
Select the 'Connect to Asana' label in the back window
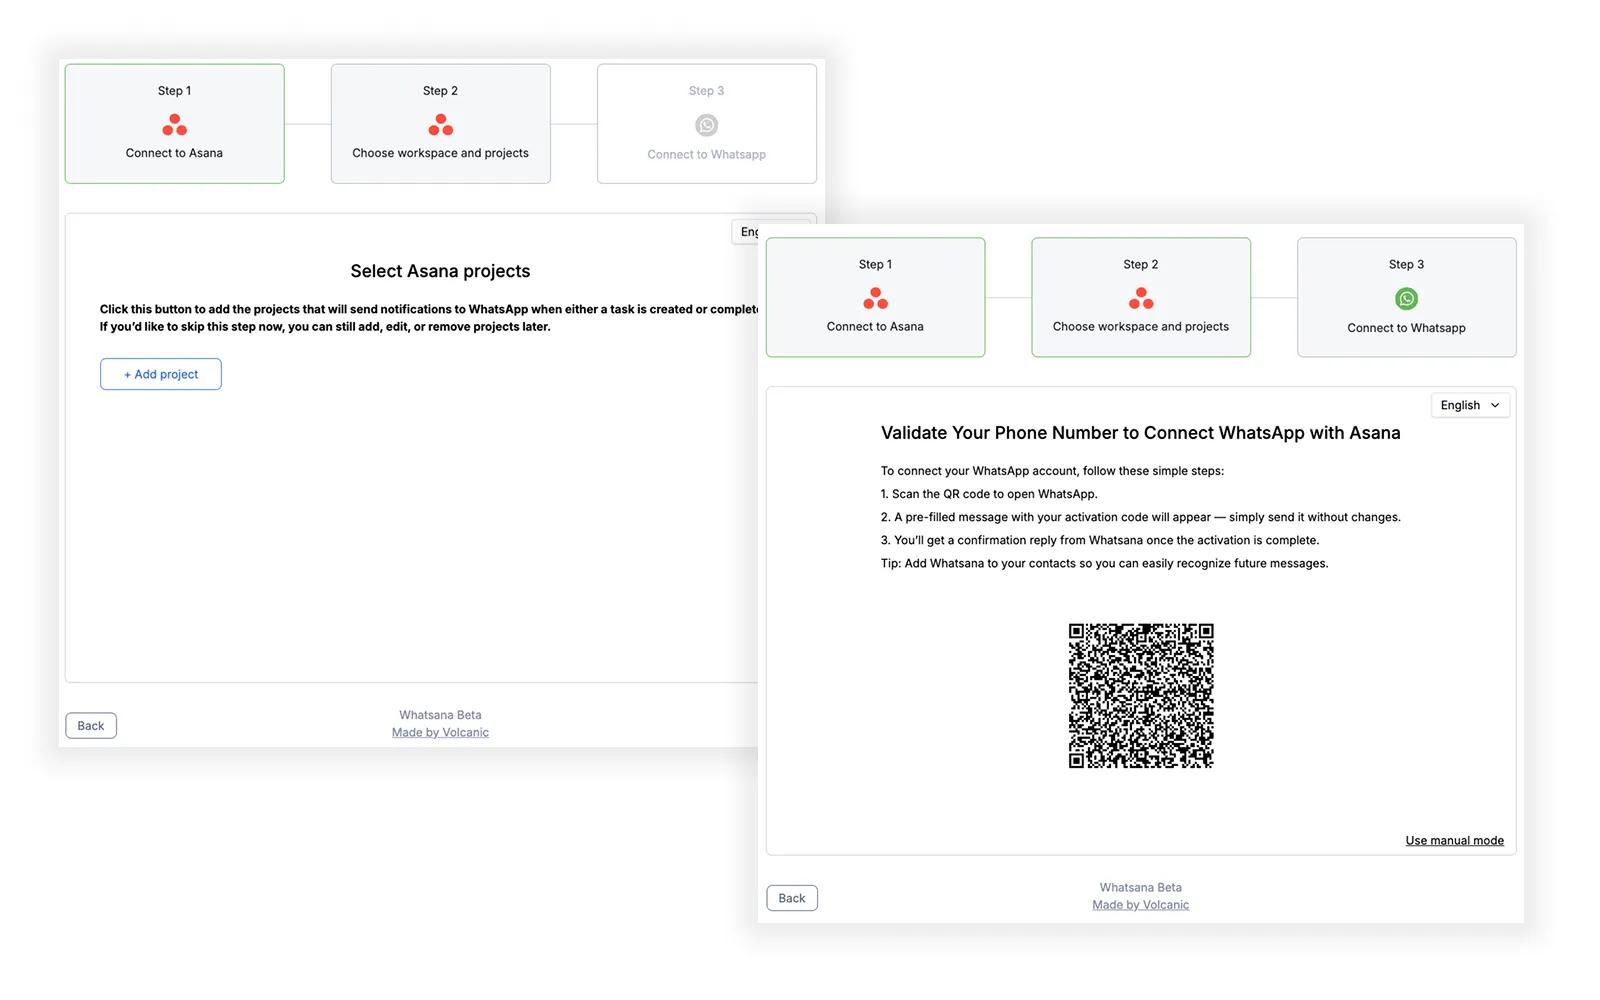click(x=174, y=153)
